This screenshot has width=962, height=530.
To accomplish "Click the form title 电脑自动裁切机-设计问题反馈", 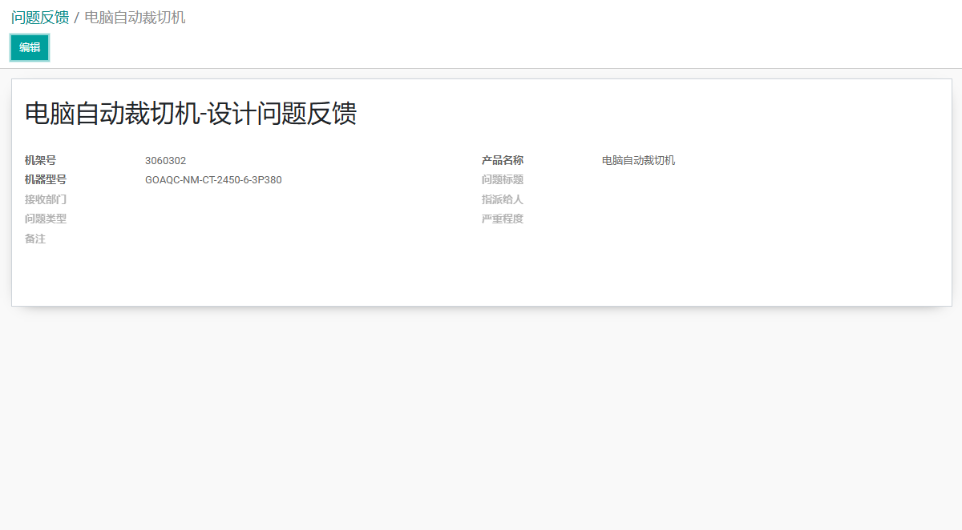I will [190, 114].
